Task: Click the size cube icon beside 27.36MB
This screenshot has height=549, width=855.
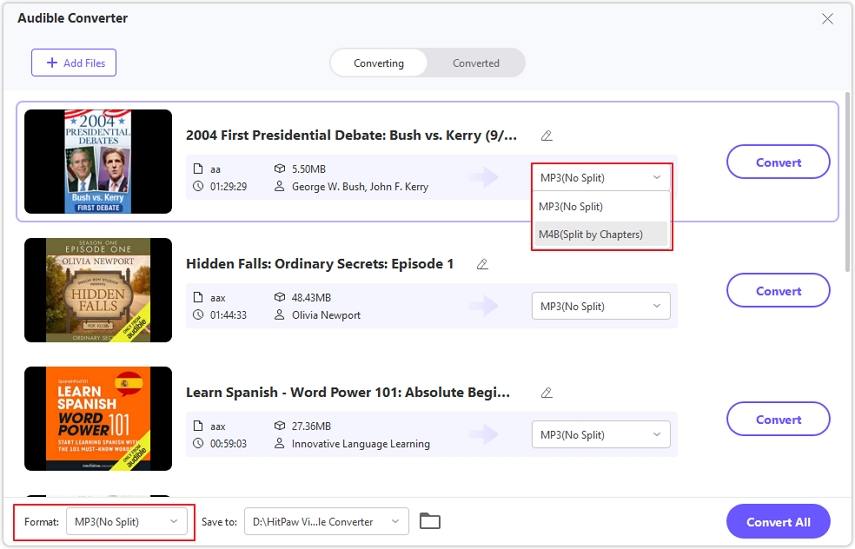Action: 279,426
